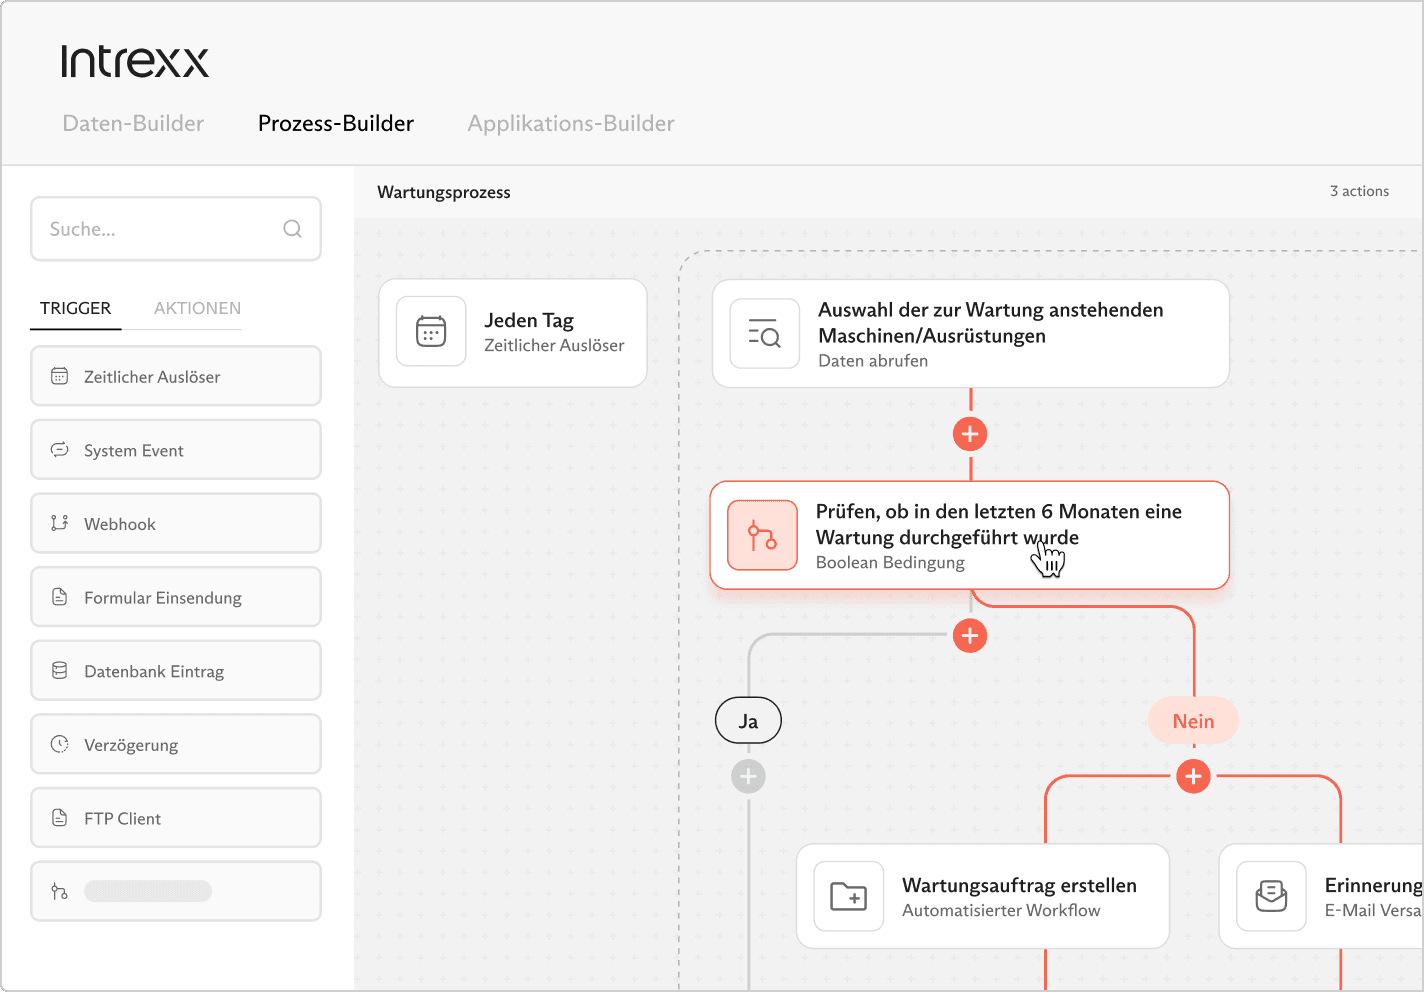Click the folder-plus icon on Wartungsauftrag node
1424x992 pixels.
(849, 896)
